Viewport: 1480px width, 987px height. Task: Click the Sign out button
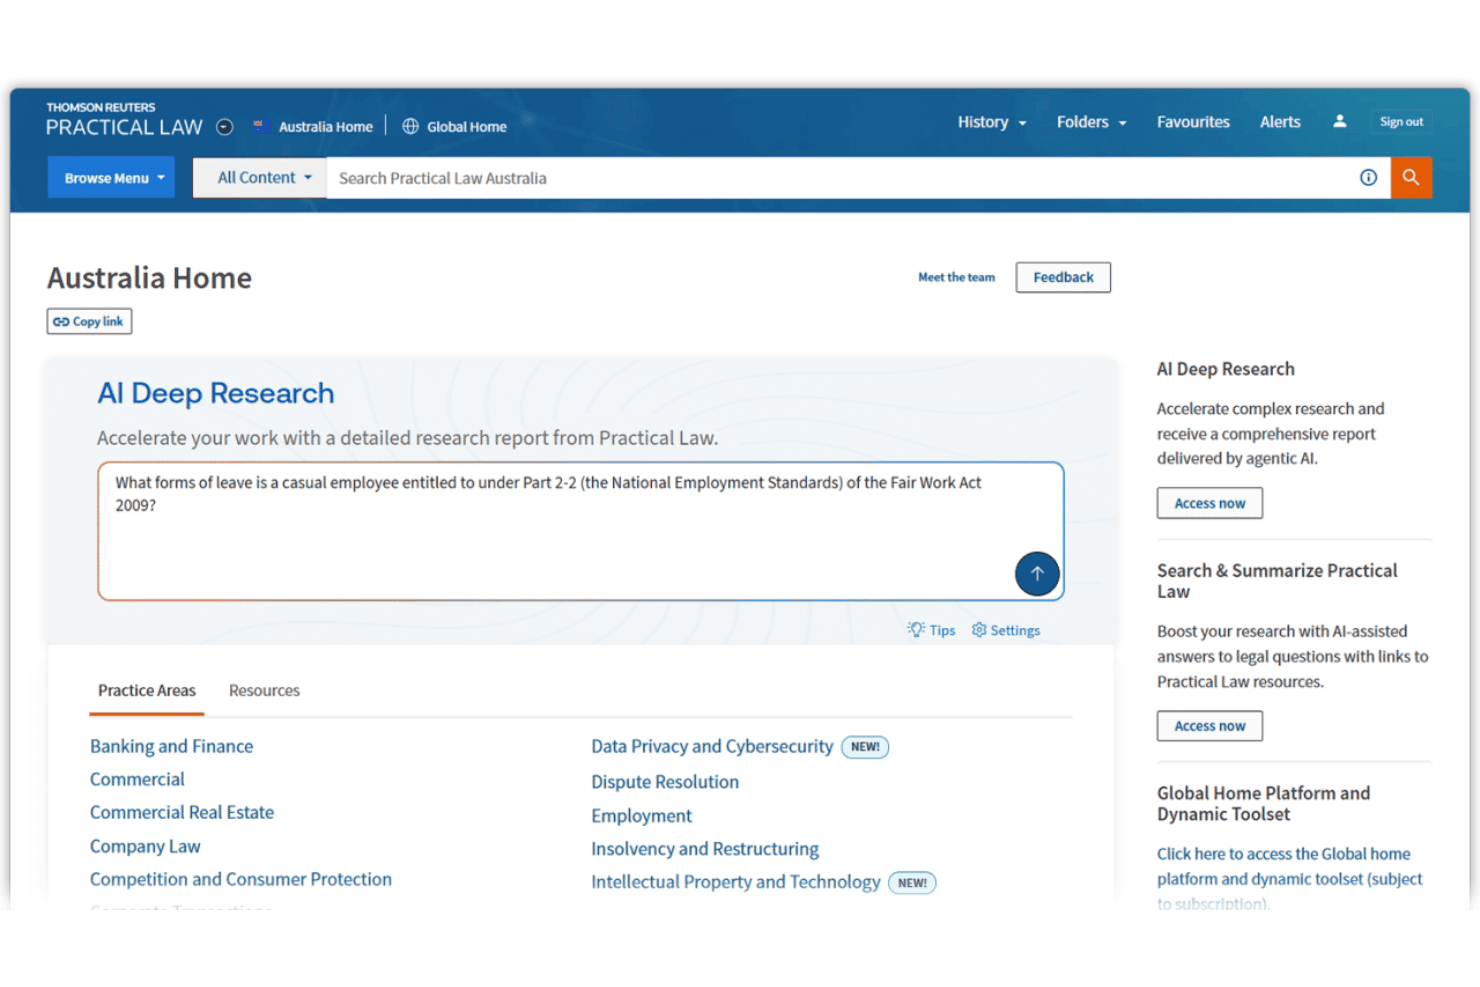(1401, 122)
